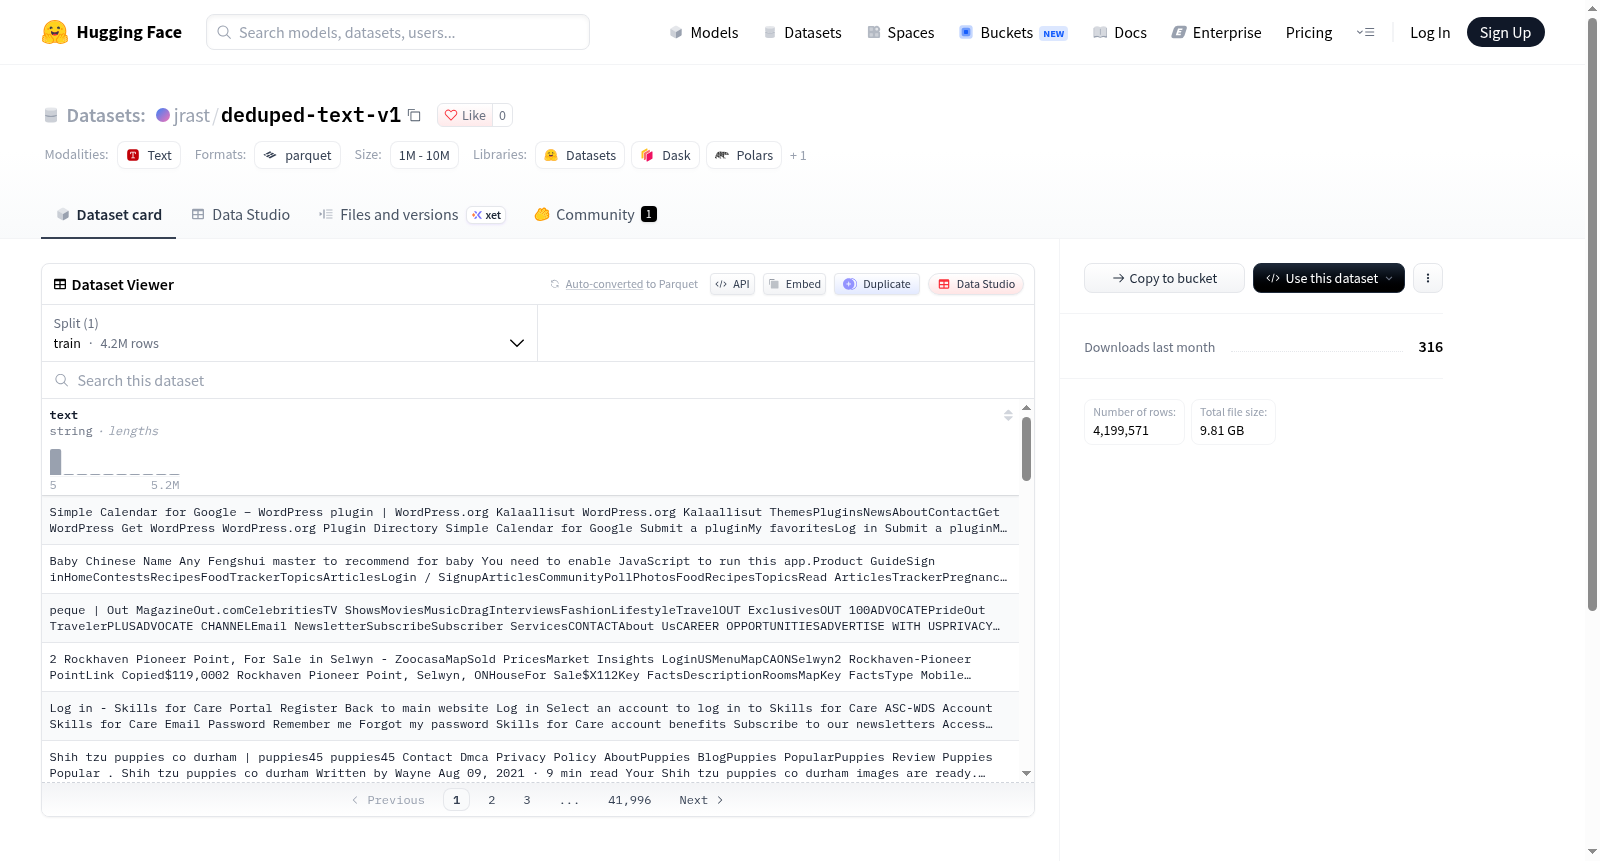Click the Dask library tag

point(665,155)
